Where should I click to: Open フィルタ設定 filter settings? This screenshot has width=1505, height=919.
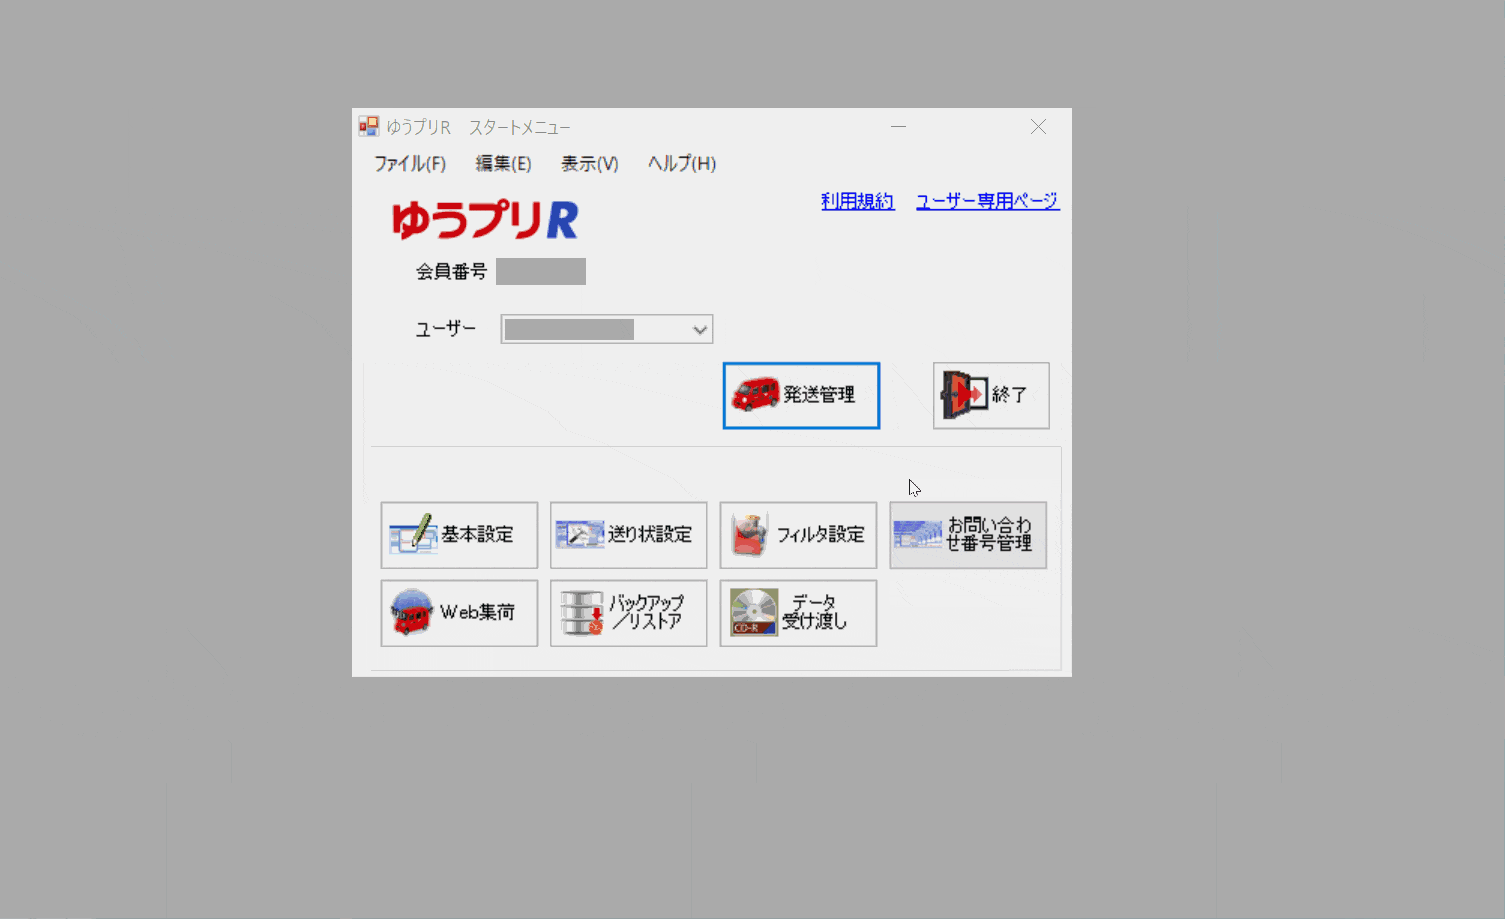(x=798, y=535)
